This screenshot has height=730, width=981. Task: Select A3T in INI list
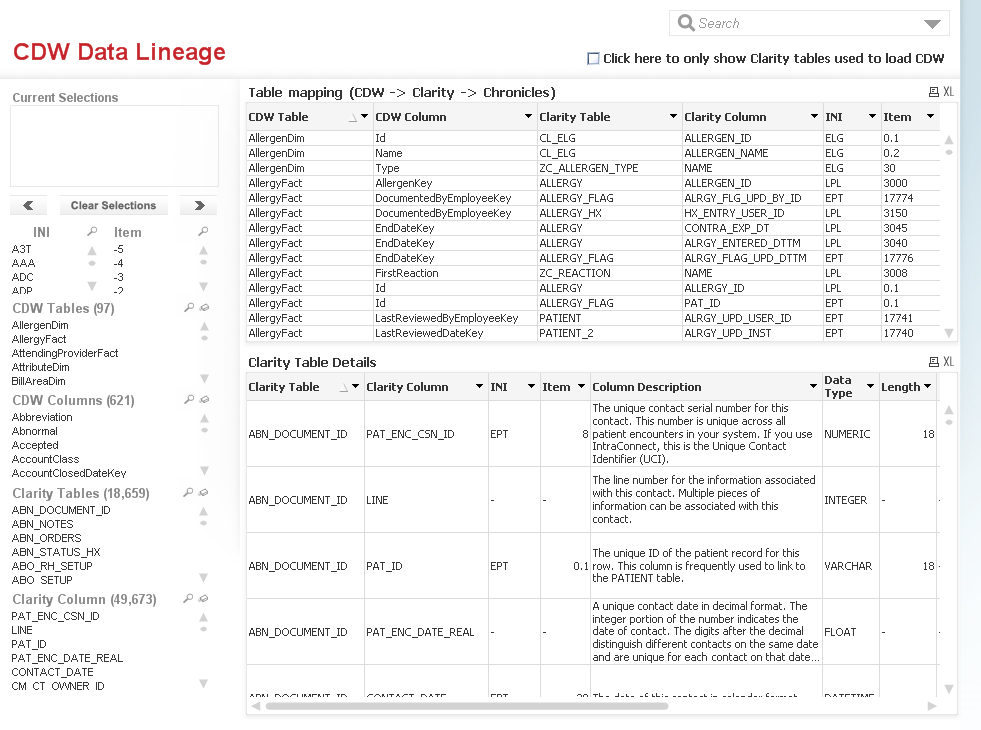coord(21,249)
